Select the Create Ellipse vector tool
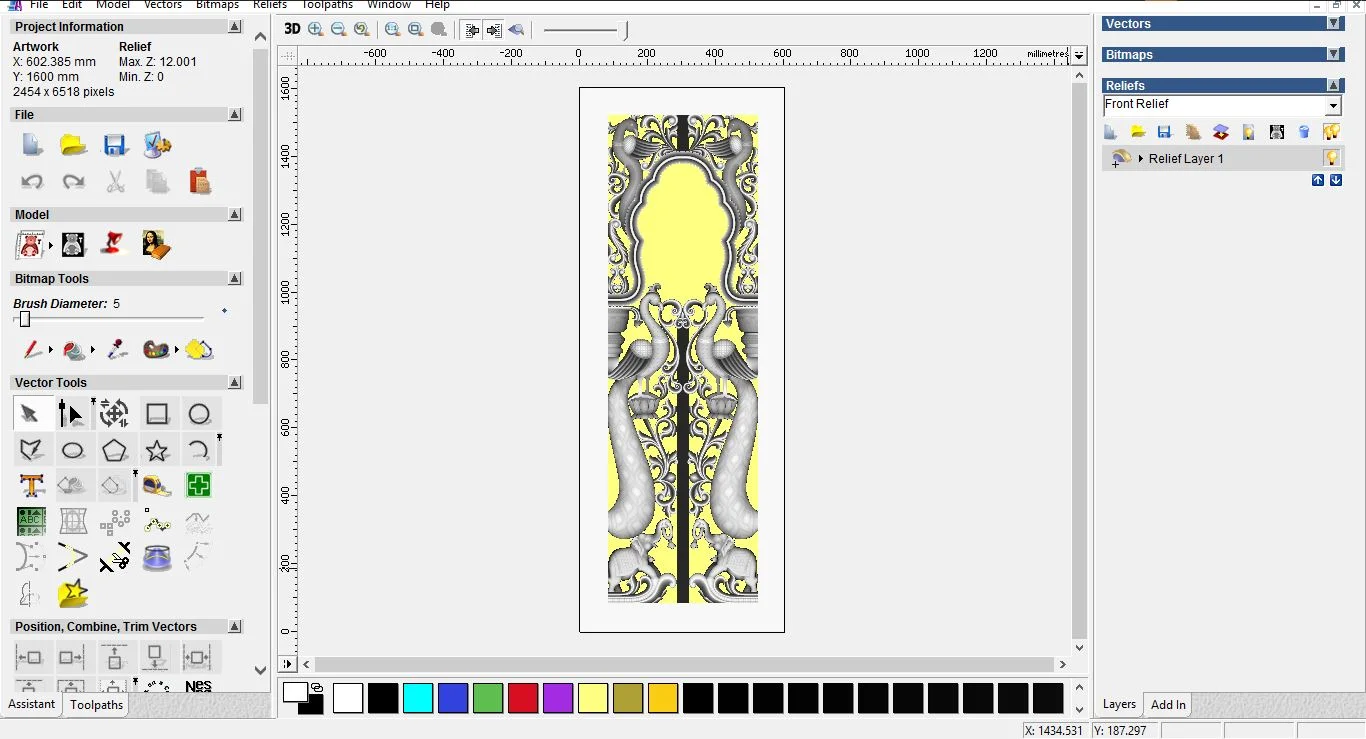 pyautogui.click(x=73, y=450)
